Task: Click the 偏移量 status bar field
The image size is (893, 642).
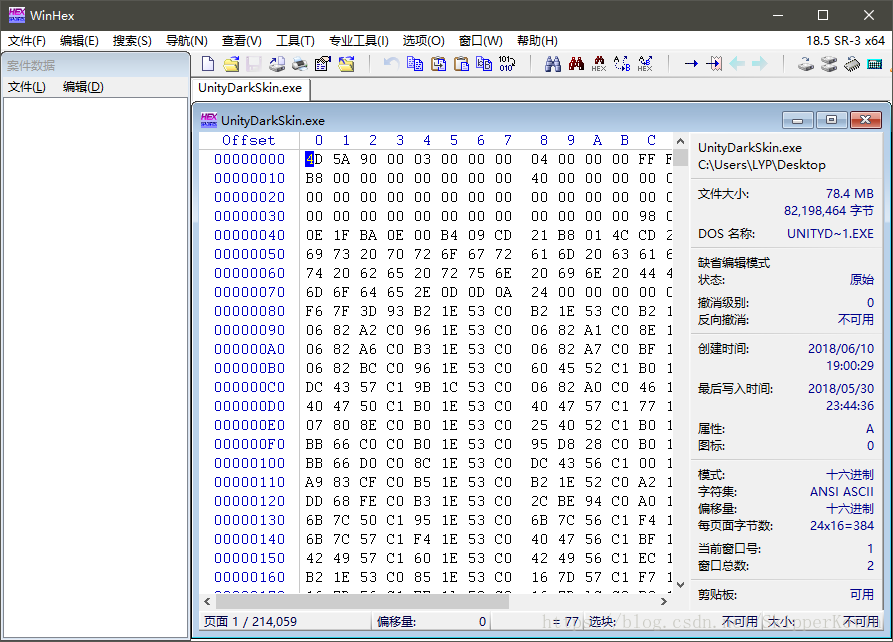Action: 431,621
